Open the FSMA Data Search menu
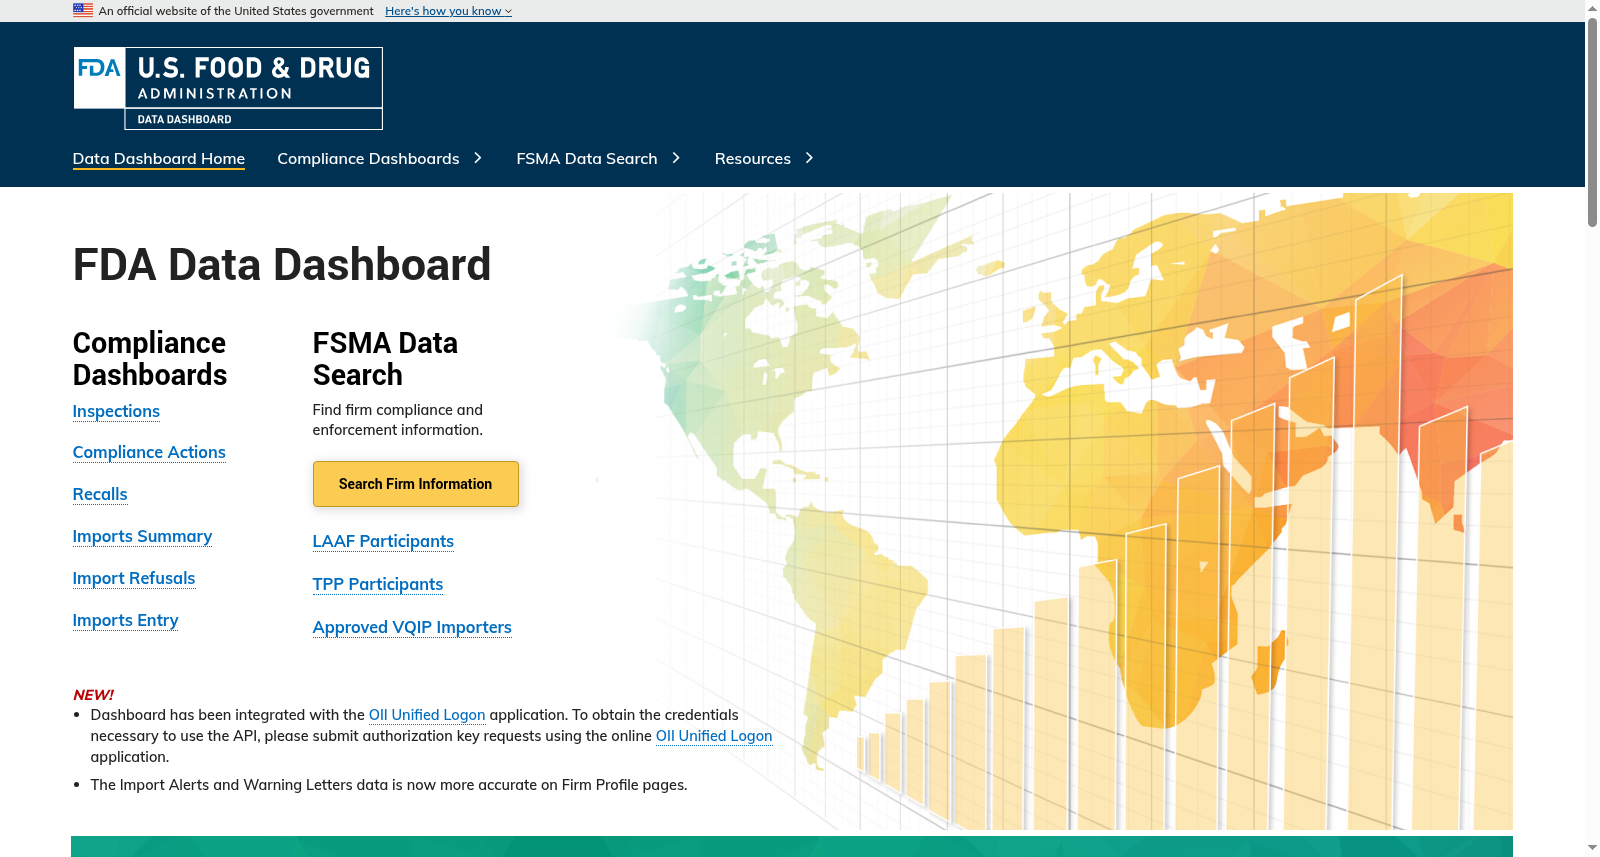 tap(587, 158)
